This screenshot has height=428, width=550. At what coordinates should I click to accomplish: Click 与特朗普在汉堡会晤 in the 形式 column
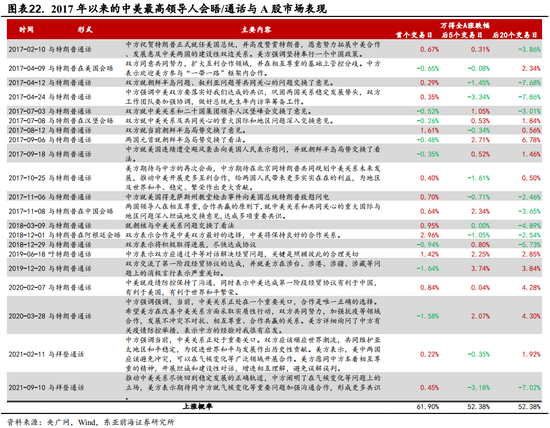pos(81,121)
